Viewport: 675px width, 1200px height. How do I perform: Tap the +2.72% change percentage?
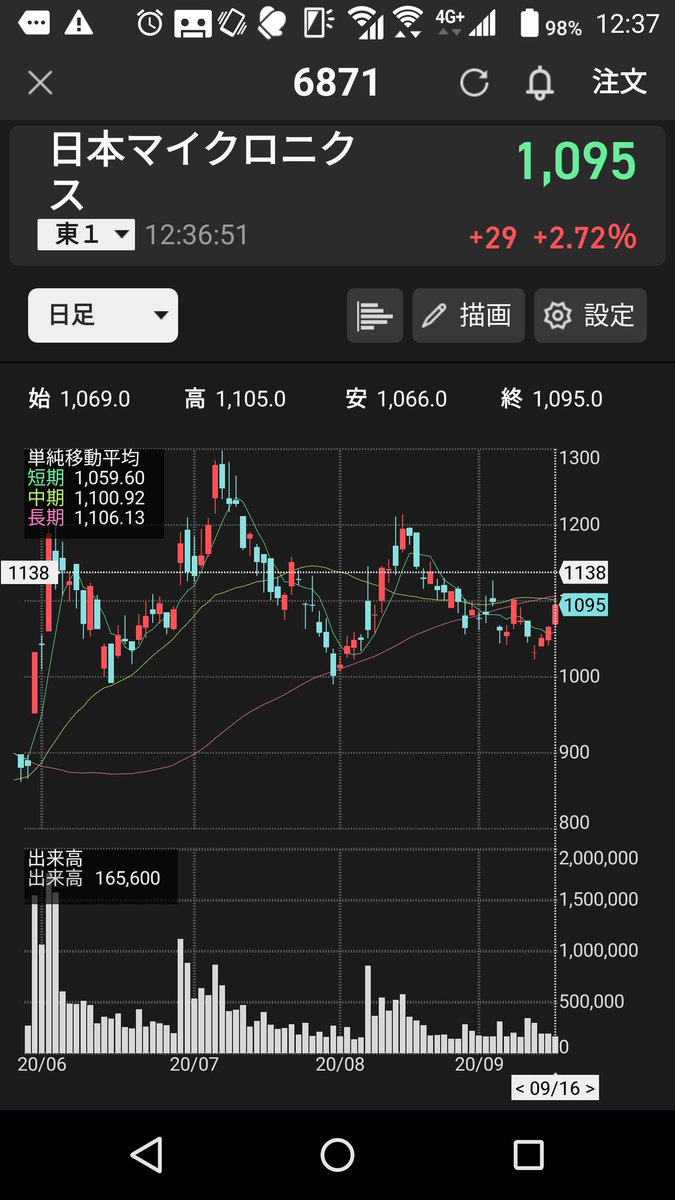click(x=584, y=237)
